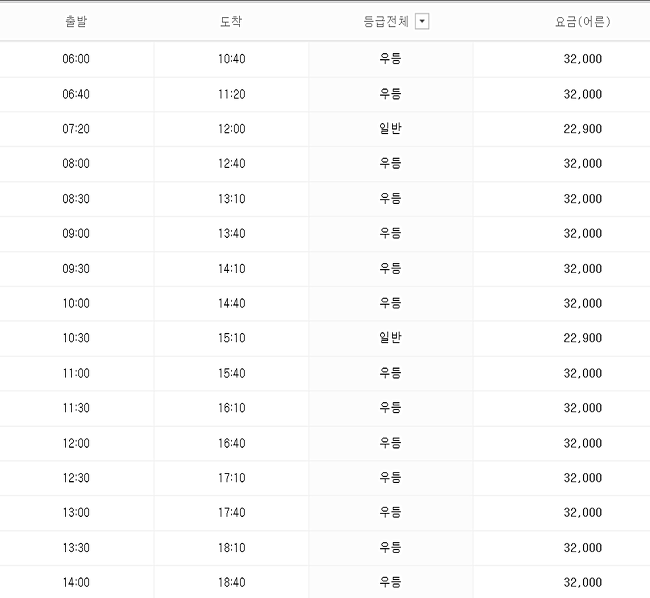Select the 06:40 departure bus row
This screenshot has height=598, width=650.
pos(325,94)
